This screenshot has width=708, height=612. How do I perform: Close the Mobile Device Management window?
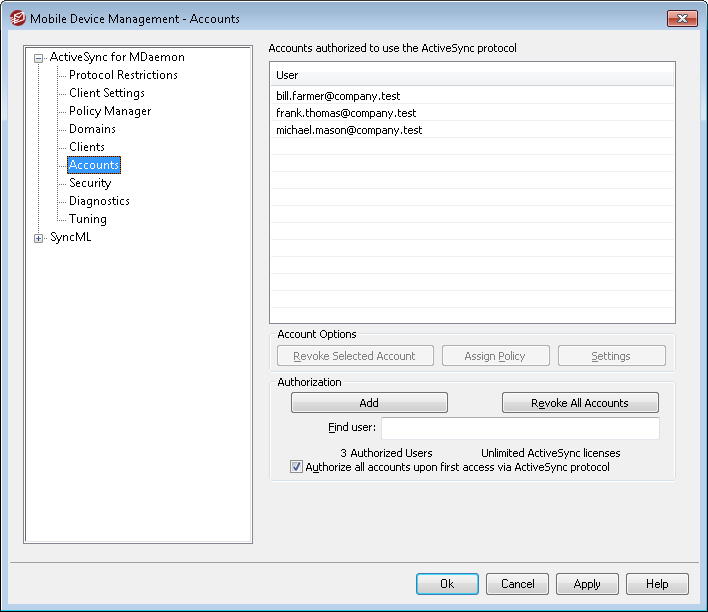682,19
